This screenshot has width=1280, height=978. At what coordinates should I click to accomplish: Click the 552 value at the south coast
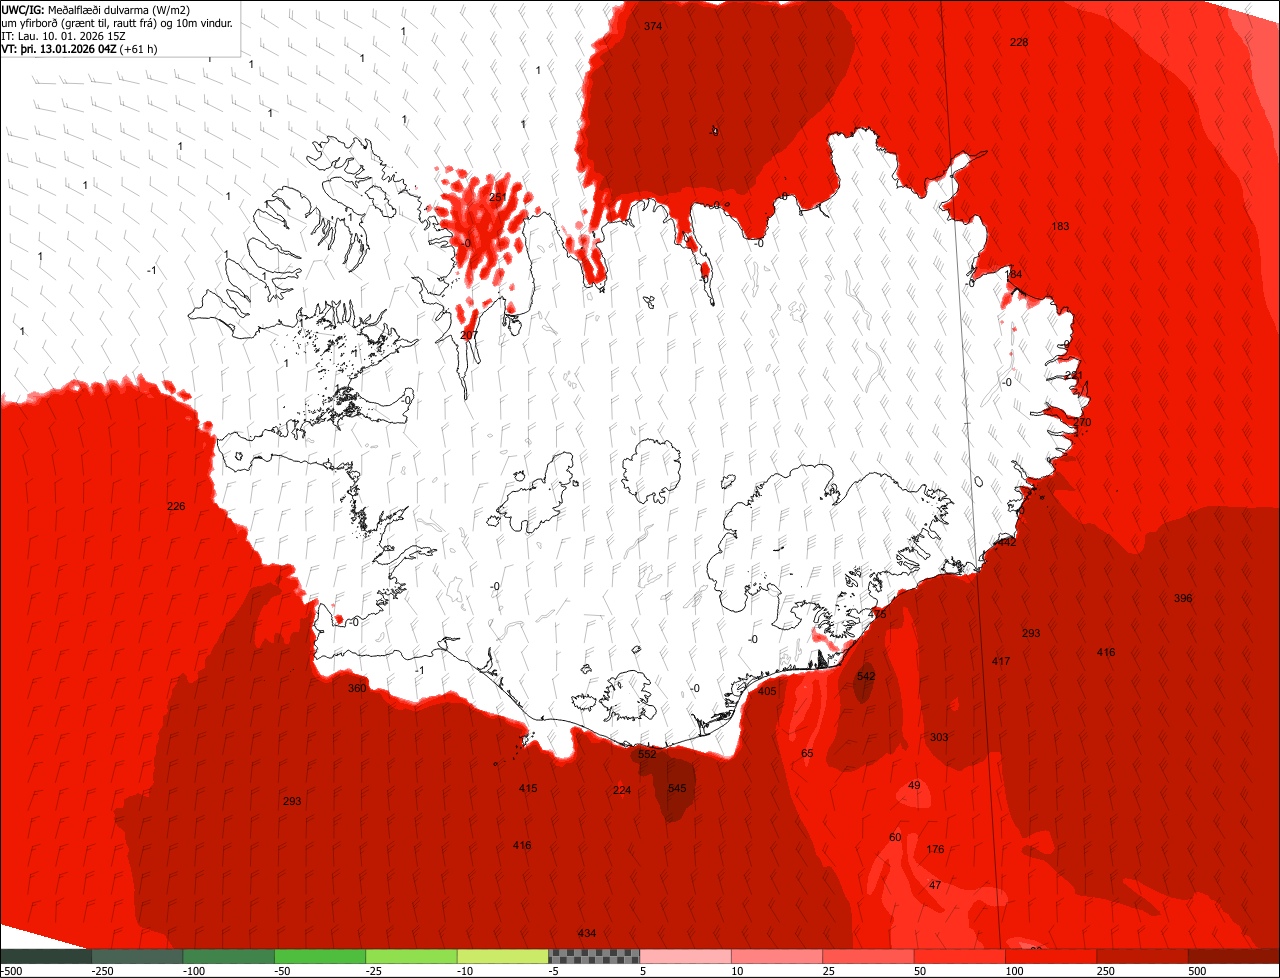pyautogui.click(x=647, y=754)
